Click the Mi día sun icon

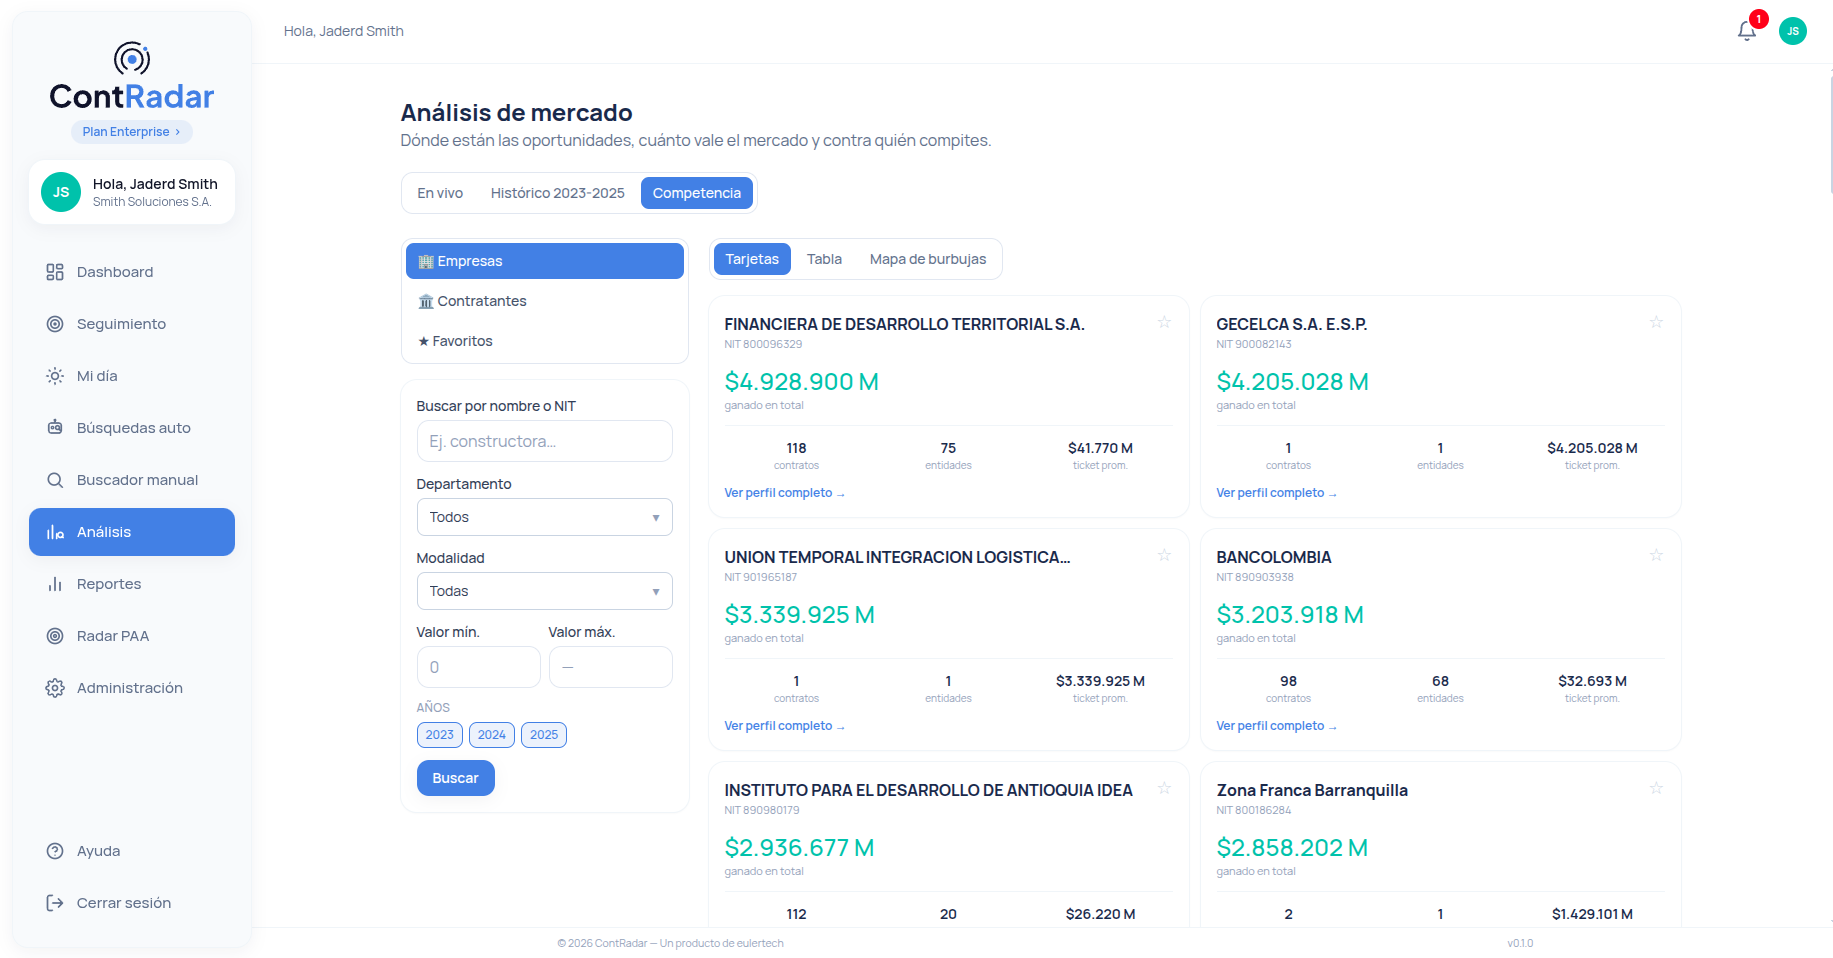tap(55, 376)
